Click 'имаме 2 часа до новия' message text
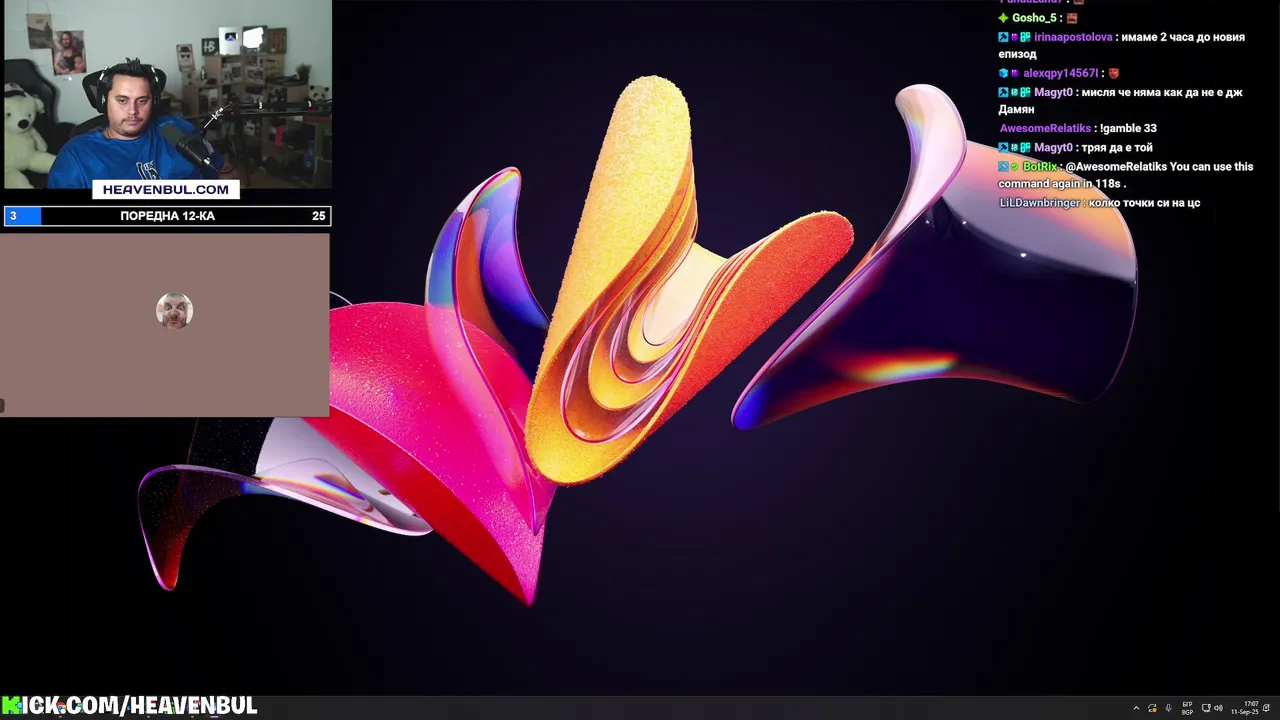Screen dimensions: 1280x720 click(1183, 37)
